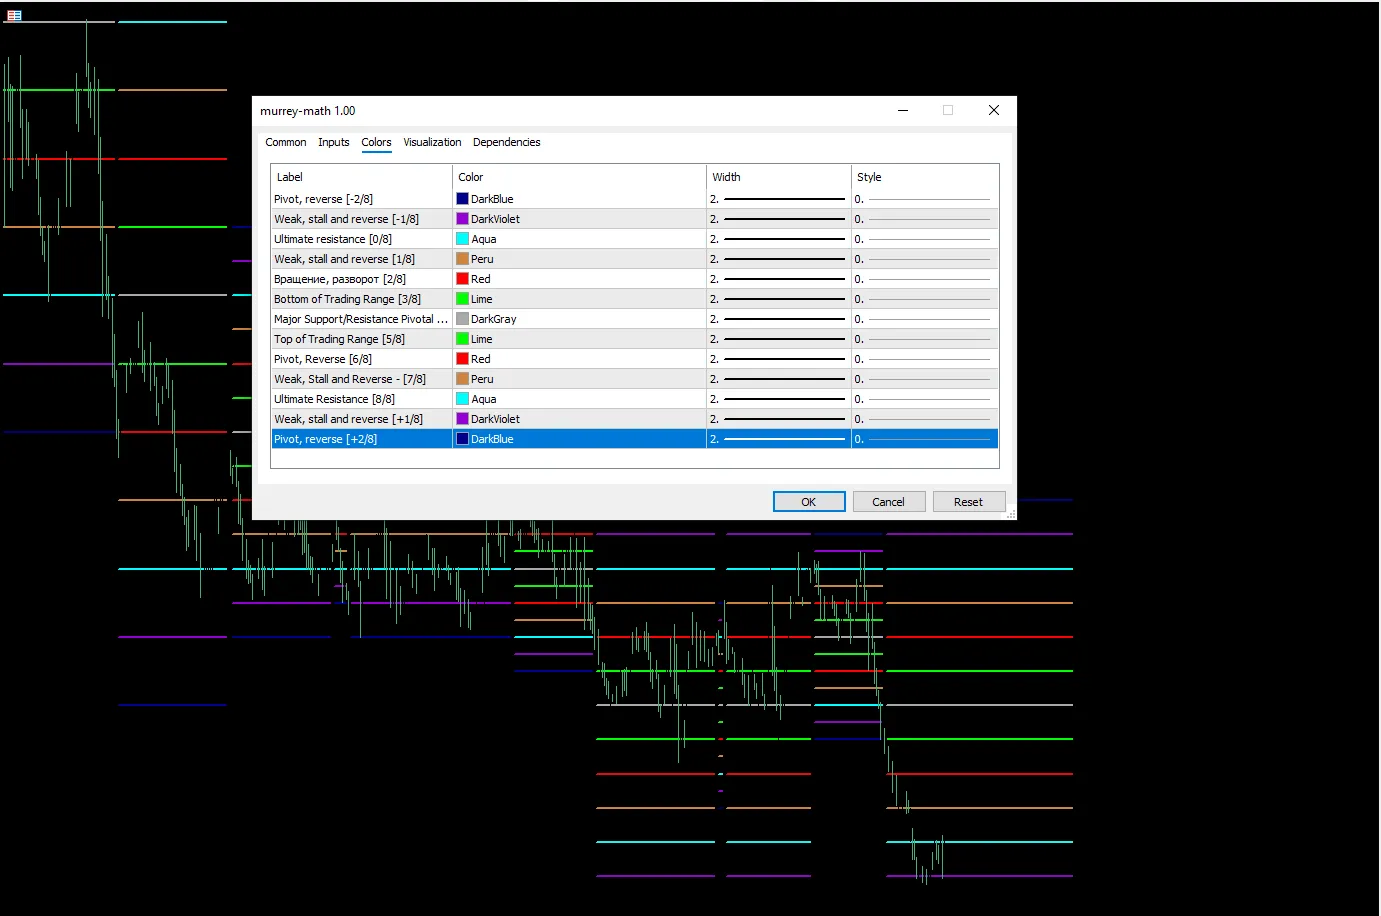The height and width of the screenshot is (916, 1381).
Task: Open color dropdown for Weak, stall [-1/8]
Action: 580,219
